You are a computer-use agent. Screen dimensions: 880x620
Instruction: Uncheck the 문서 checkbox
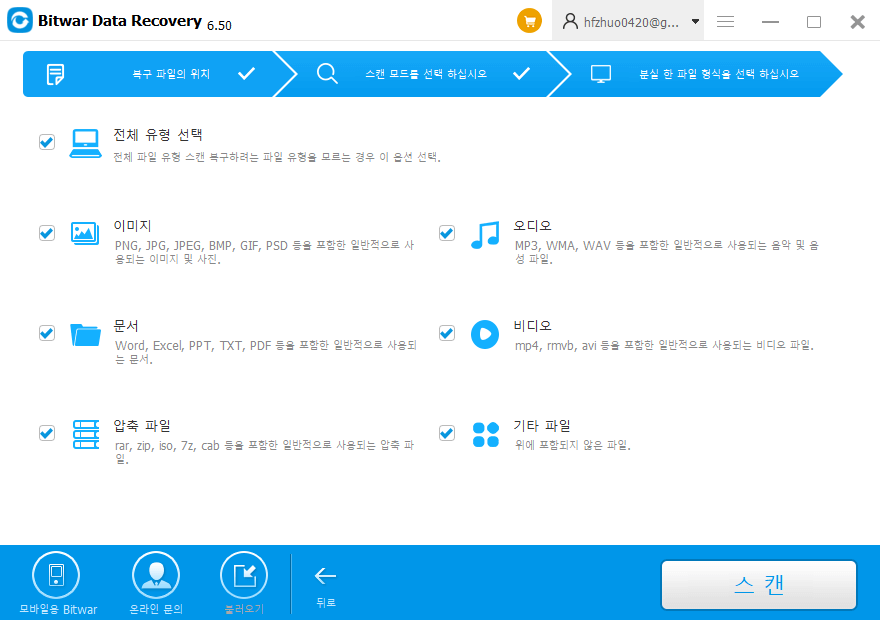coord(47,333)
